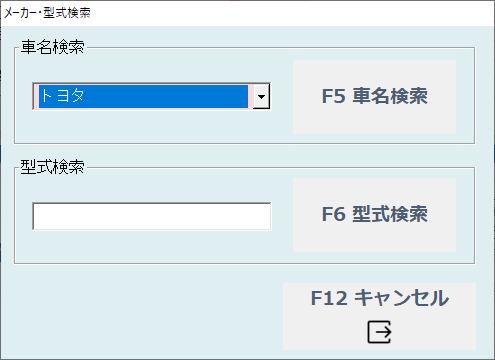Click the 車名検索 group box label
Image resolution: width=495 pixels, height=360 pixels.
[52, 47]
